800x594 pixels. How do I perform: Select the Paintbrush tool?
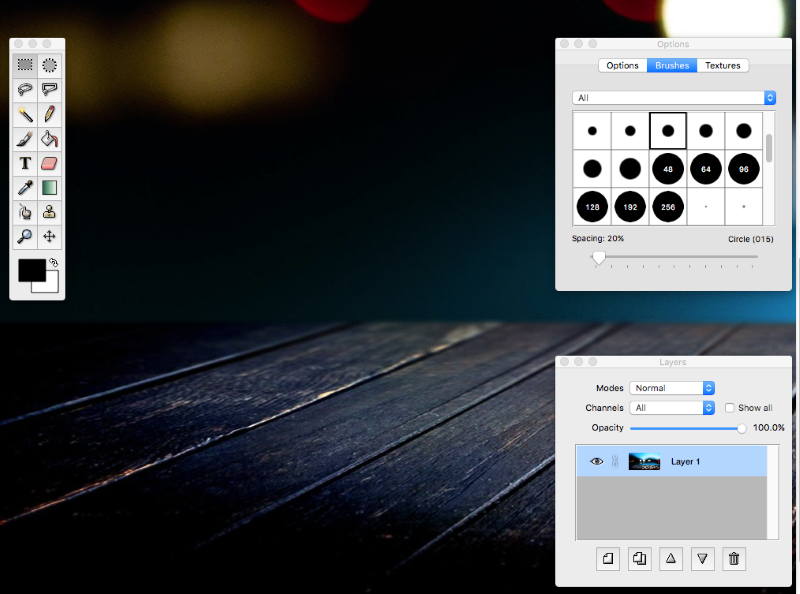(25, 138)
